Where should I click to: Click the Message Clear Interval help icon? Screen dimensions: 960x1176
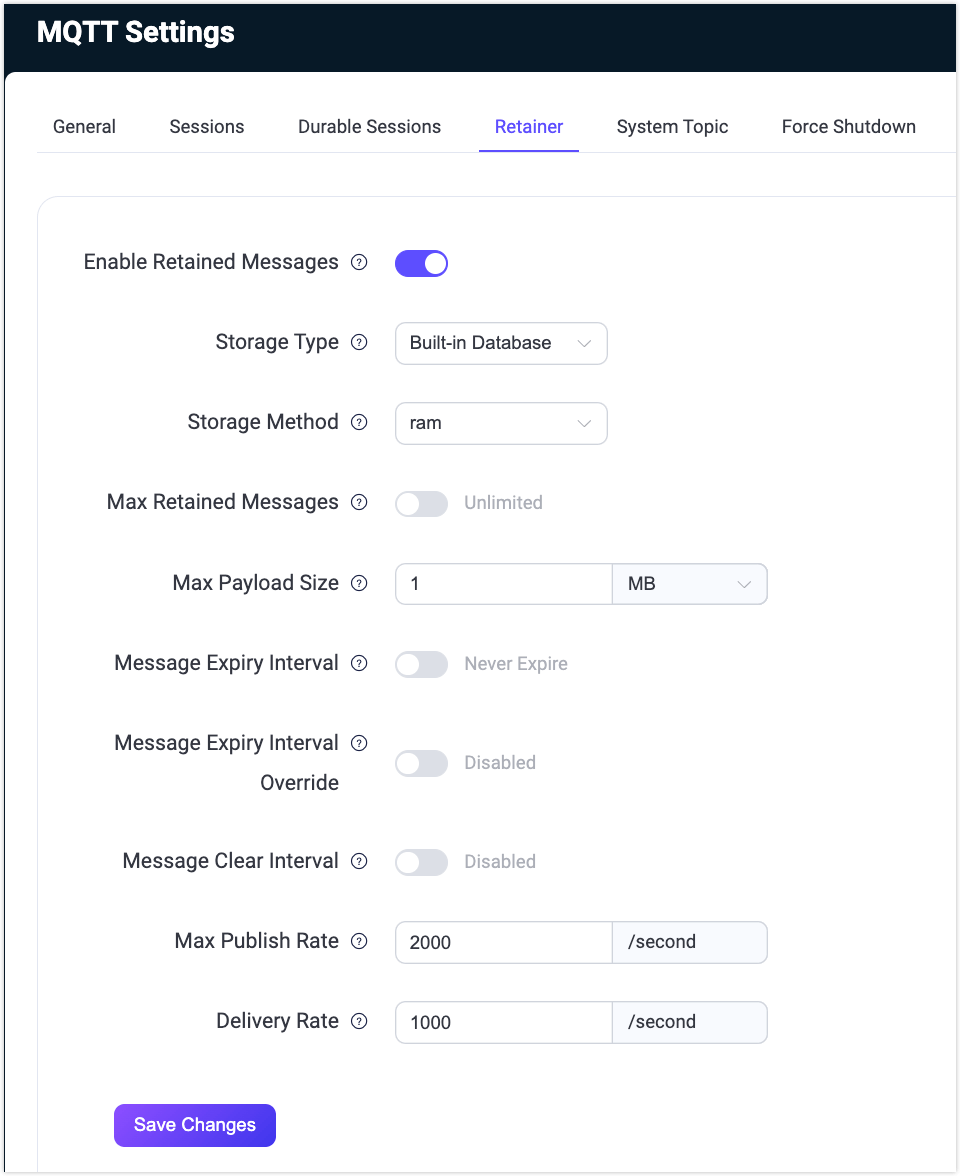pyautogui.click(x=359, y=862)
